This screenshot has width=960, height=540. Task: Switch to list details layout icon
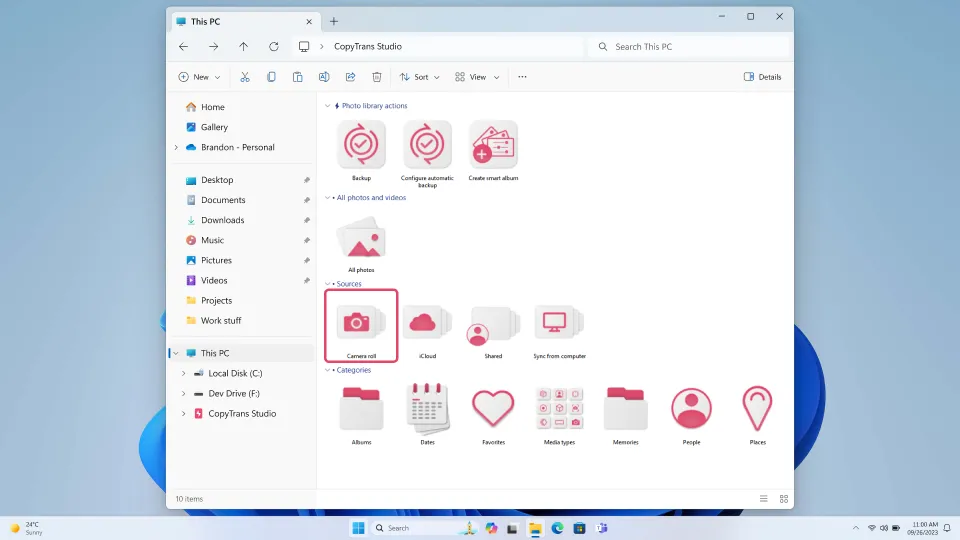(x=763, y=499)
